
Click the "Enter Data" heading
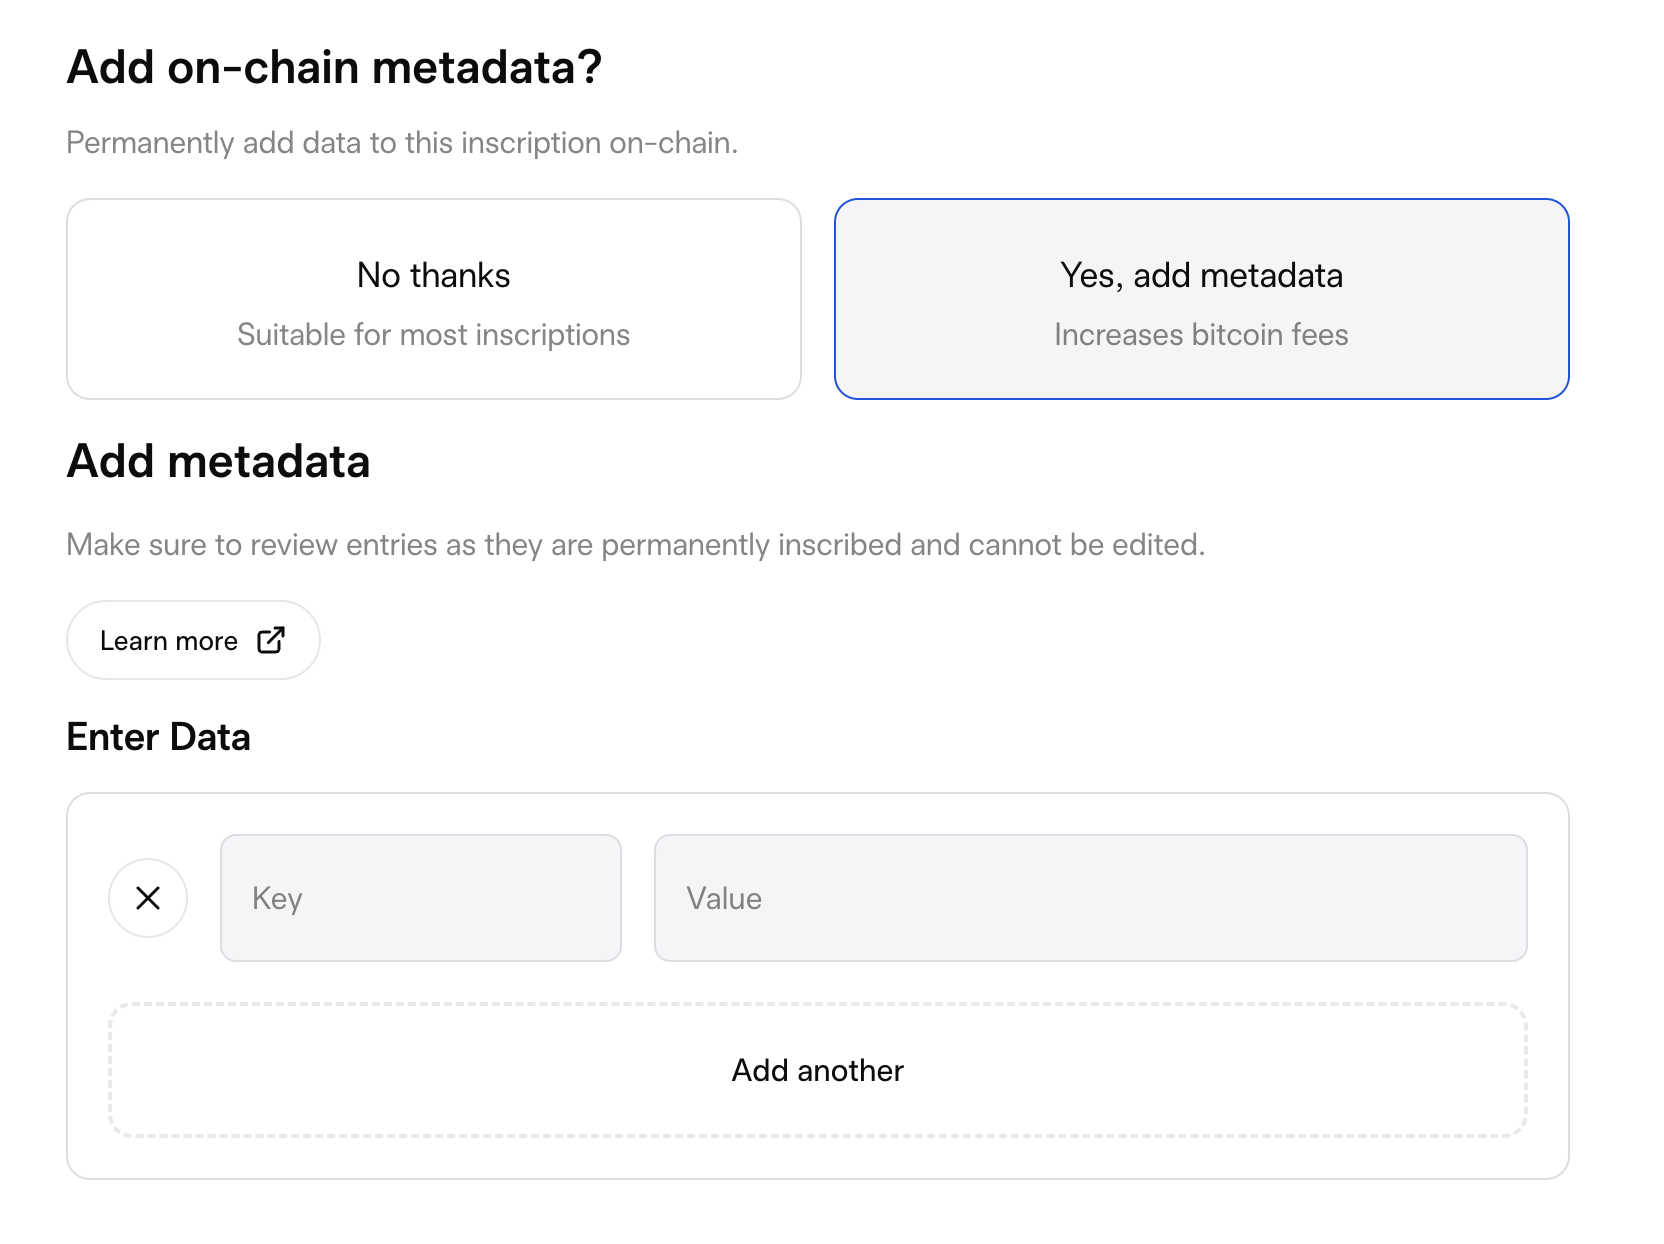pos(158,737)
